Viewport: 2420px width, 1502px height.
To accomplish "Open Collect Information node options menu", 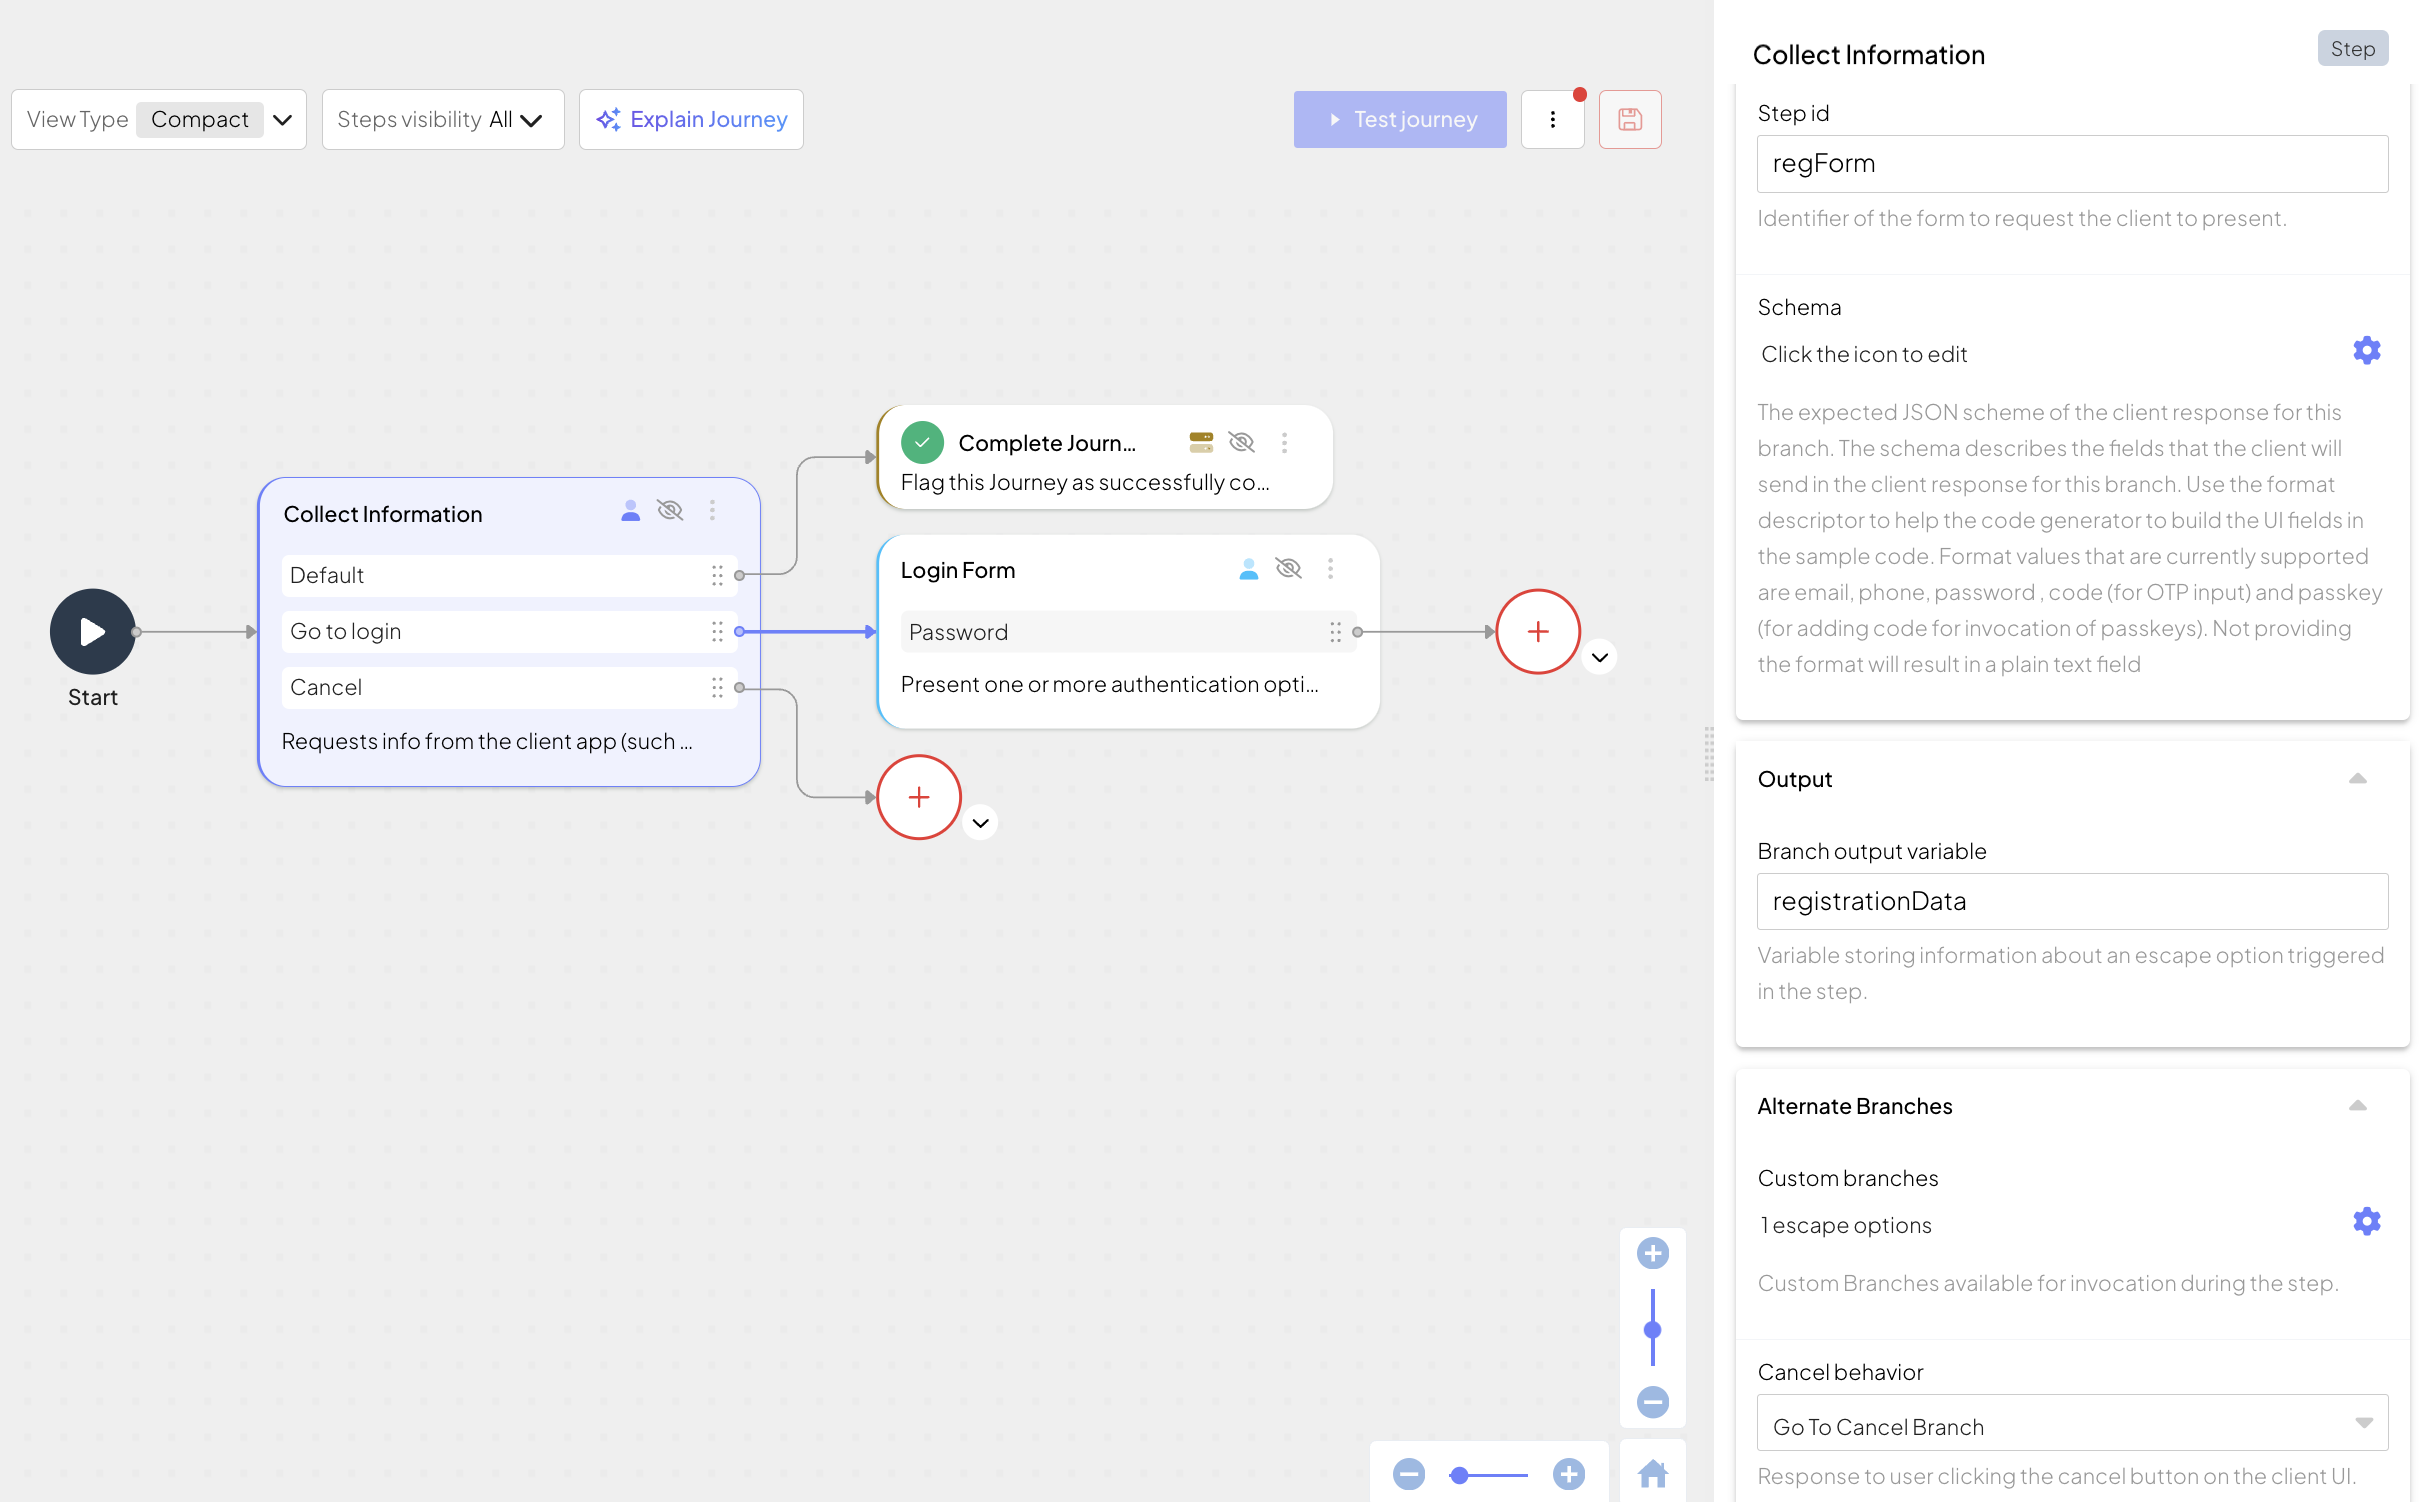I will pyautogui.click(x=712, y=511).
